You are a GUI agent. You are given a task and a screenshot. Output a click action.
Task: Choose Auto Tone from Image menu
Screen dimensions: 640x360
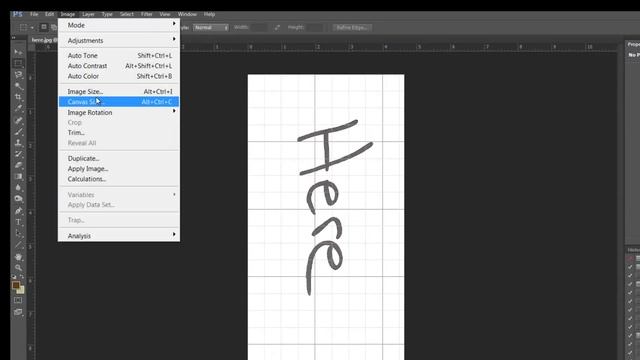119,56
